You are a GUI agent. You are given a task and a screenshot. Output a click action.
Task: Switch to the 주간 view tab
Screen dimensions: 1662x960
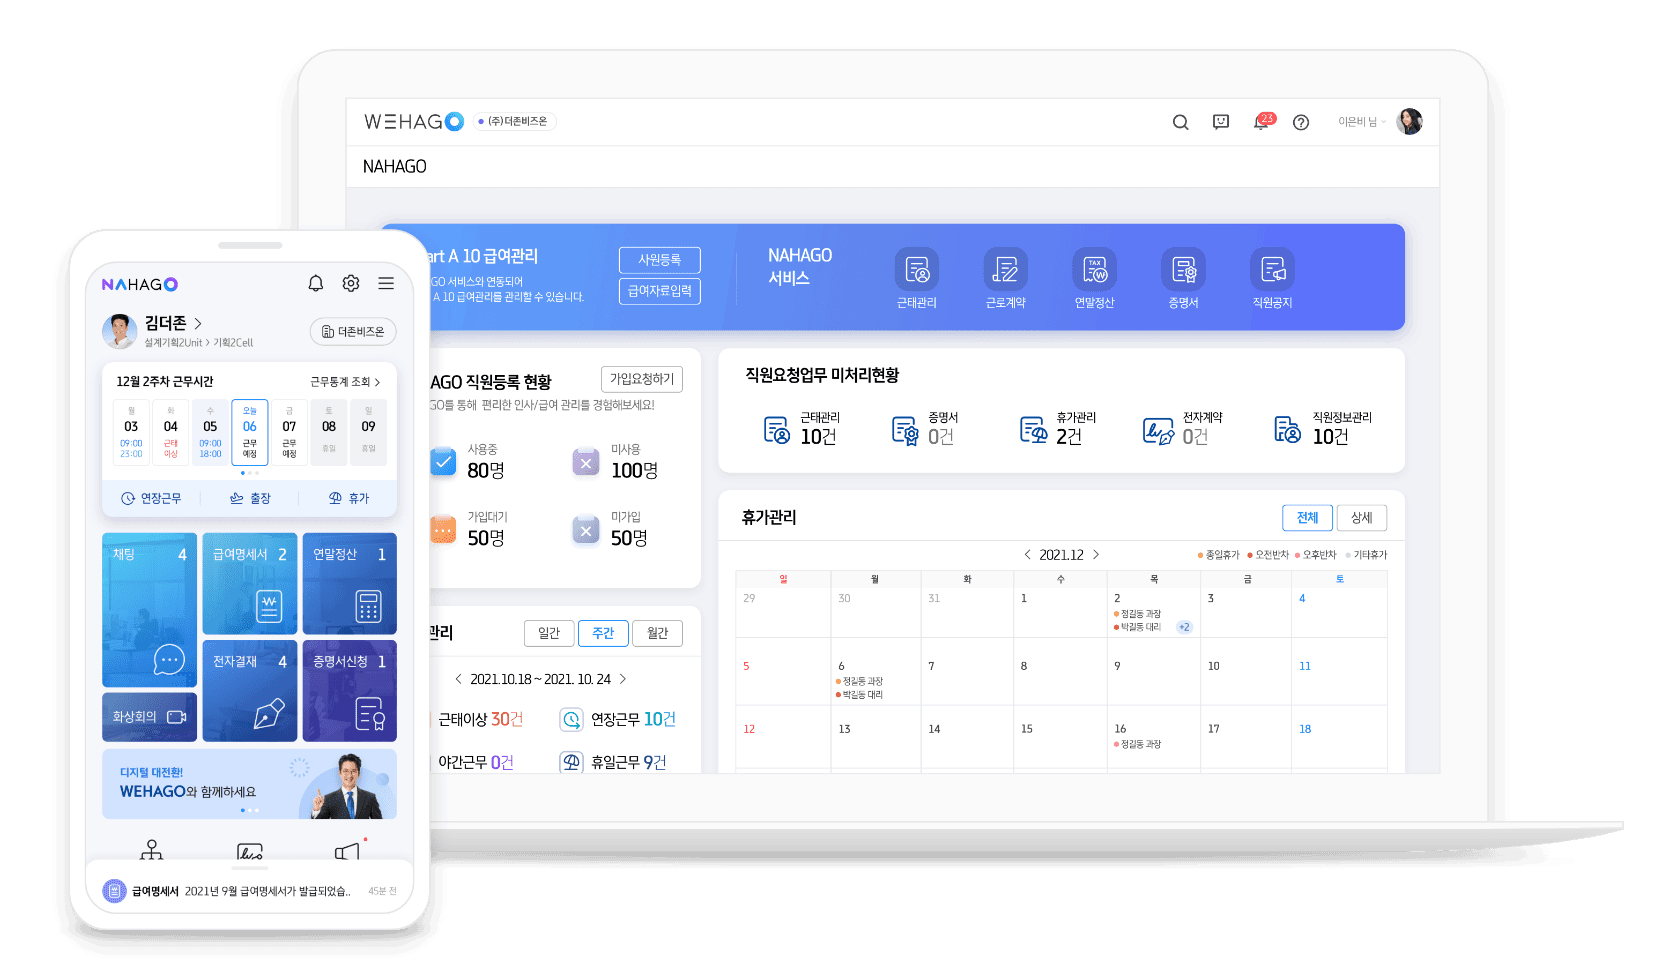coord(603,633)
